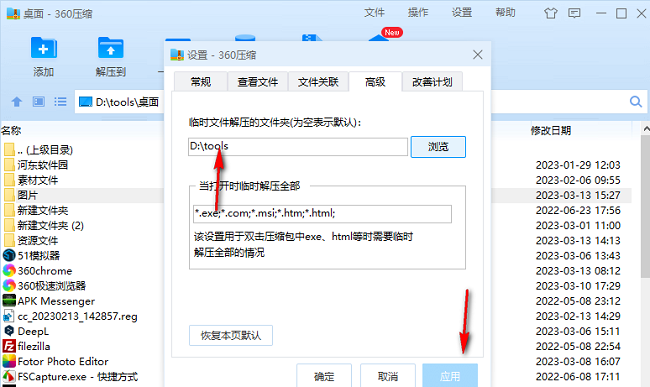Click the 浏览 browse button
Screen dimensions: 650x387
pyautogui.click(x=438, y=147)
